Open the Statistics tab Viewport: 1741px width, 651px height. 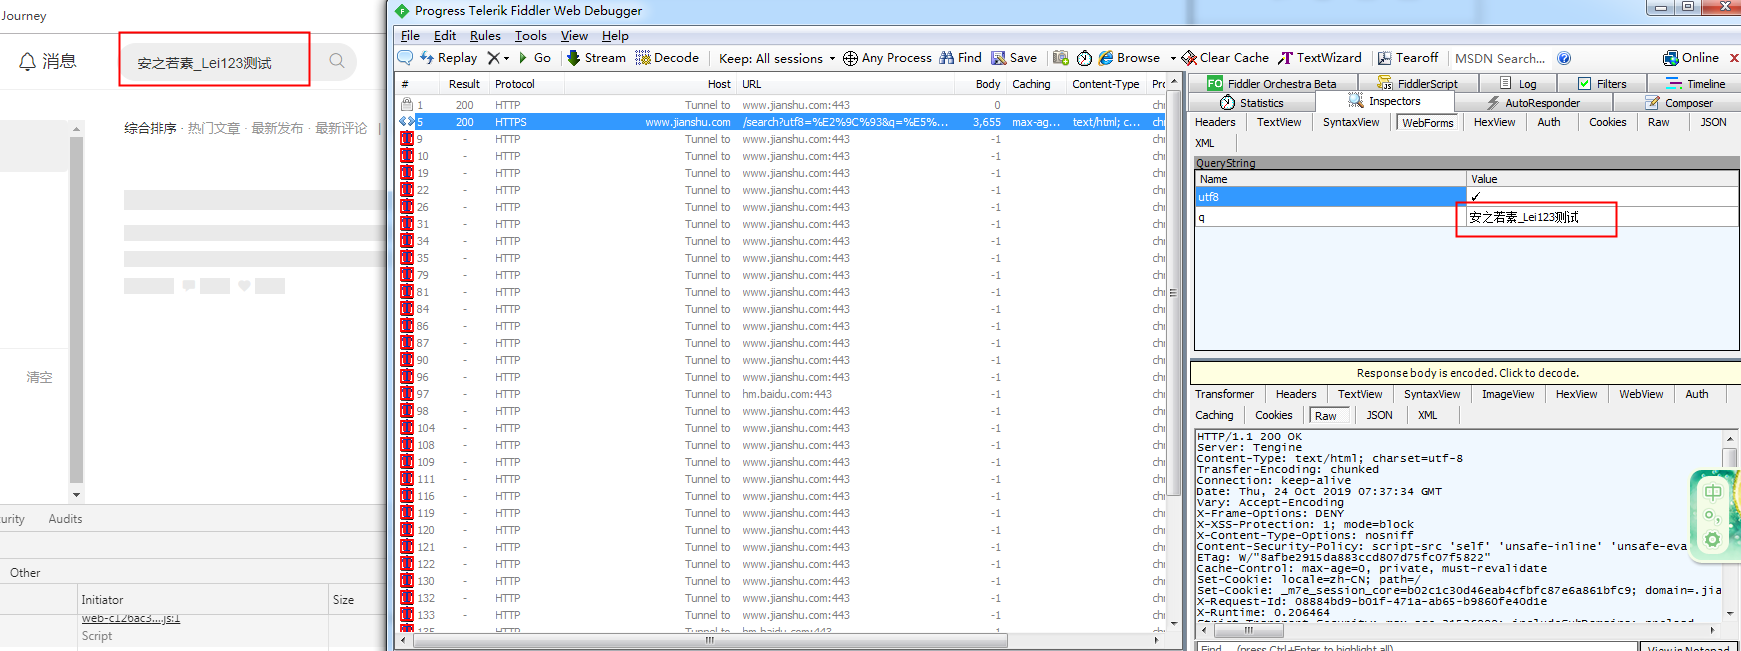pos(1252,102)
